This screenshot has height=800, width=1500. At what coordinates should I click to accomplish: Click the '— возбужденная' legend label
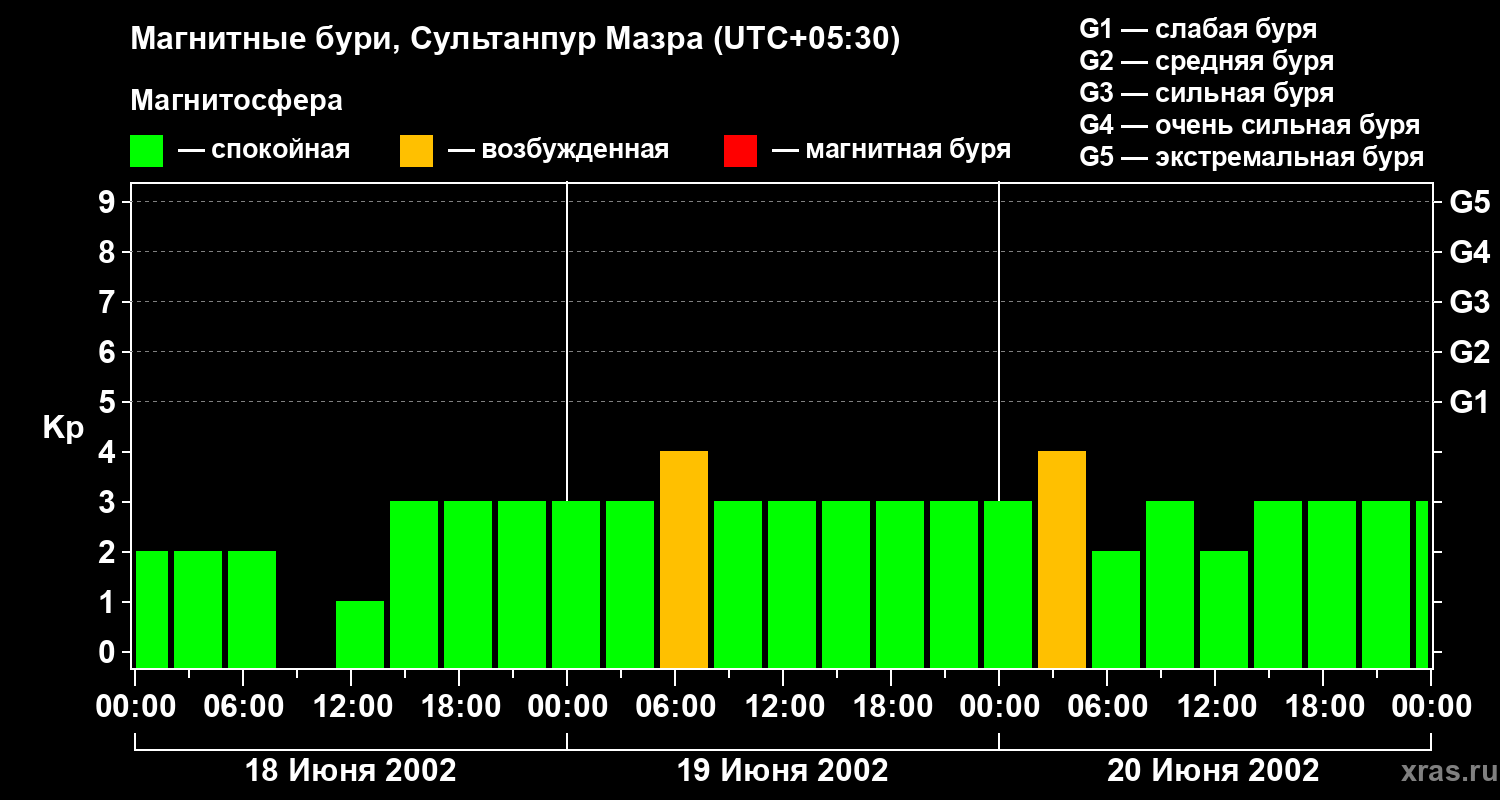[x=558, y=151]
